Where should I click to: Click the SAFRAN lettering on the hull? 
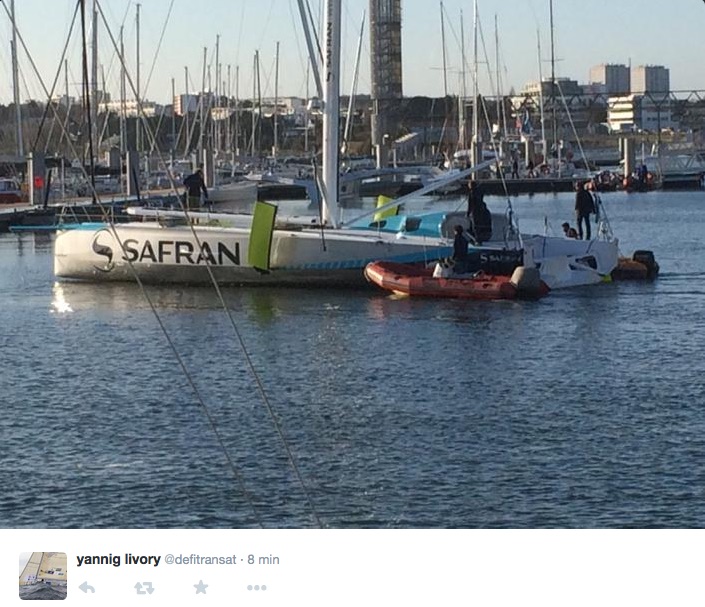pyautogui.click(x=181, y=252)
